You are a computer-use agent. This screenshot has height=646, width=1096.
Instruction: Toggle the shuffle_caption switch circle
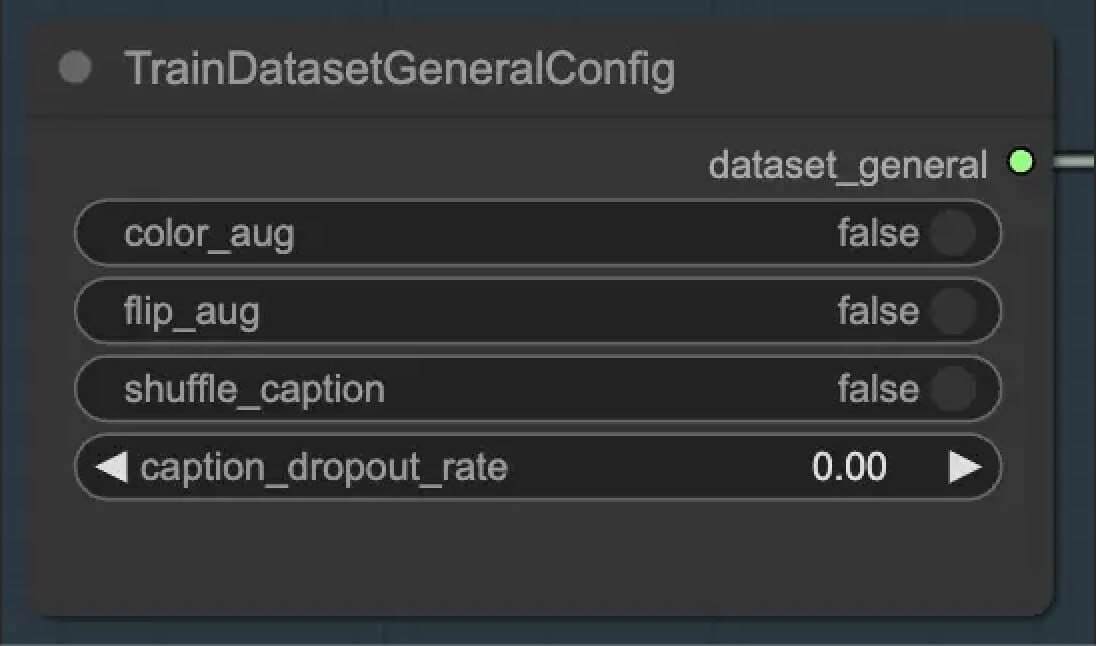coord(952,389)
